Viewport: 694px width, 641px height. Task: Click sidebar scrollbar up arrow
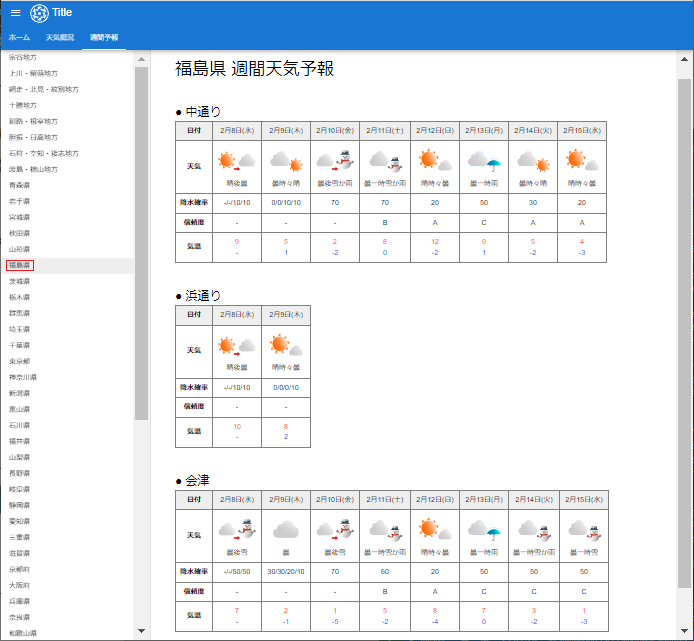[x=141, y=59]
